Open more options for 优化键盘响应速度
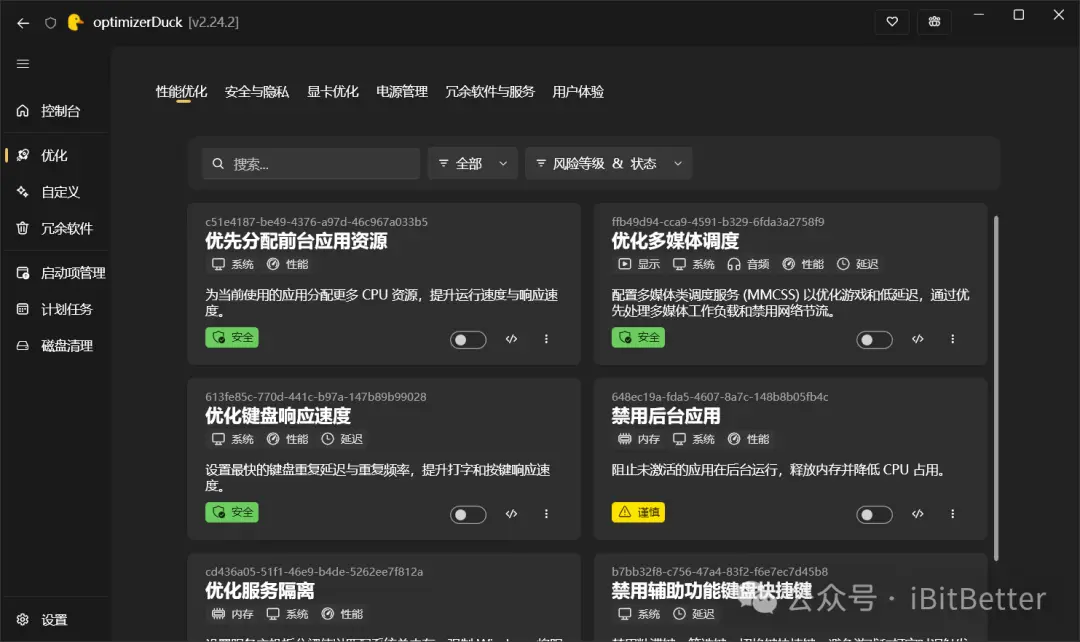Screen dimensions: 1080x642 tap(546, 514)
